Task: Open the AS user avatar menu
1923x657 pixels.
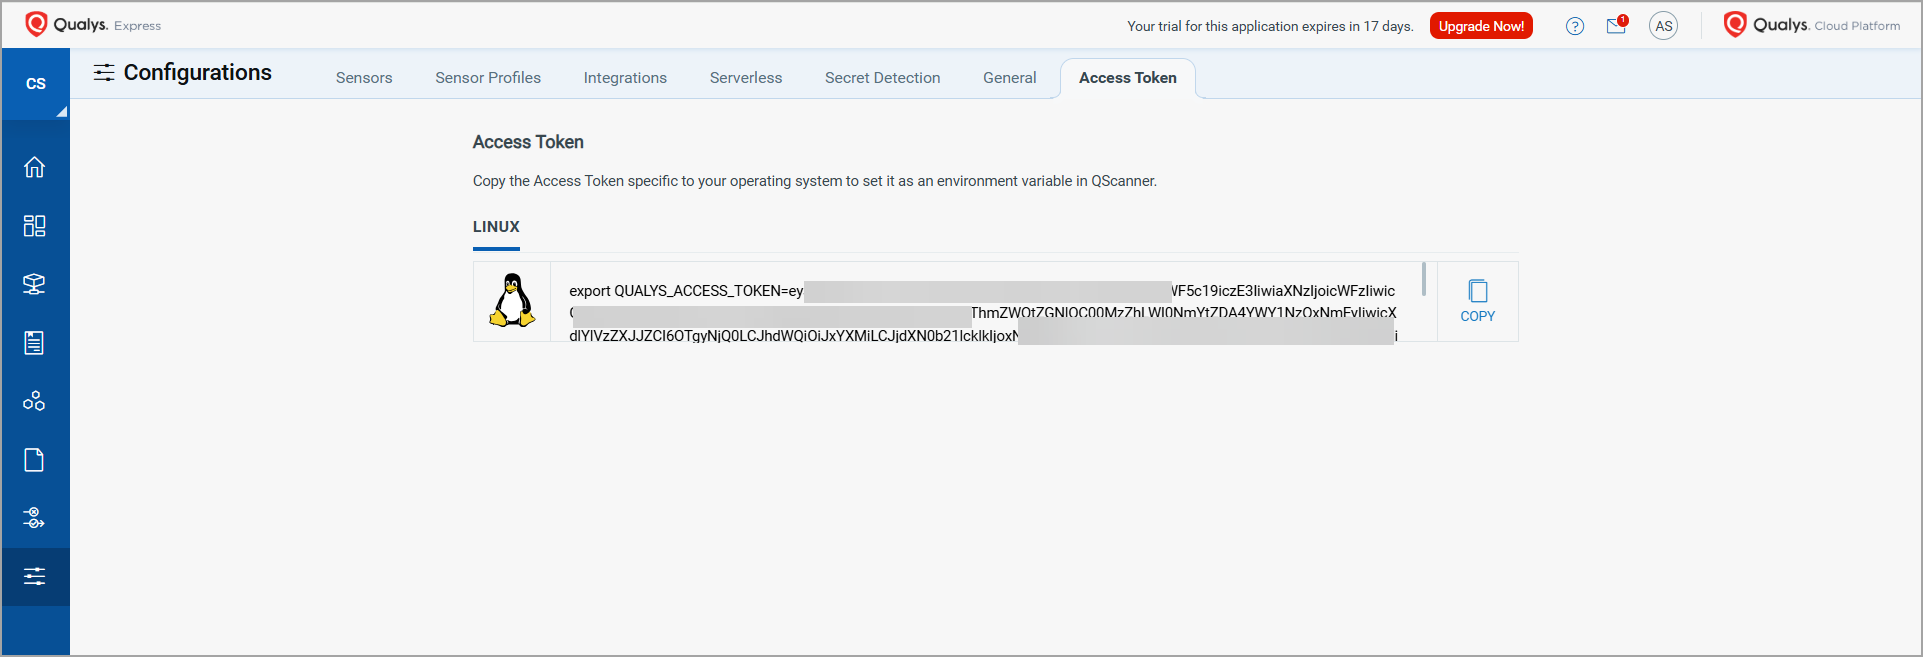Action: [x=1664, y=26]
